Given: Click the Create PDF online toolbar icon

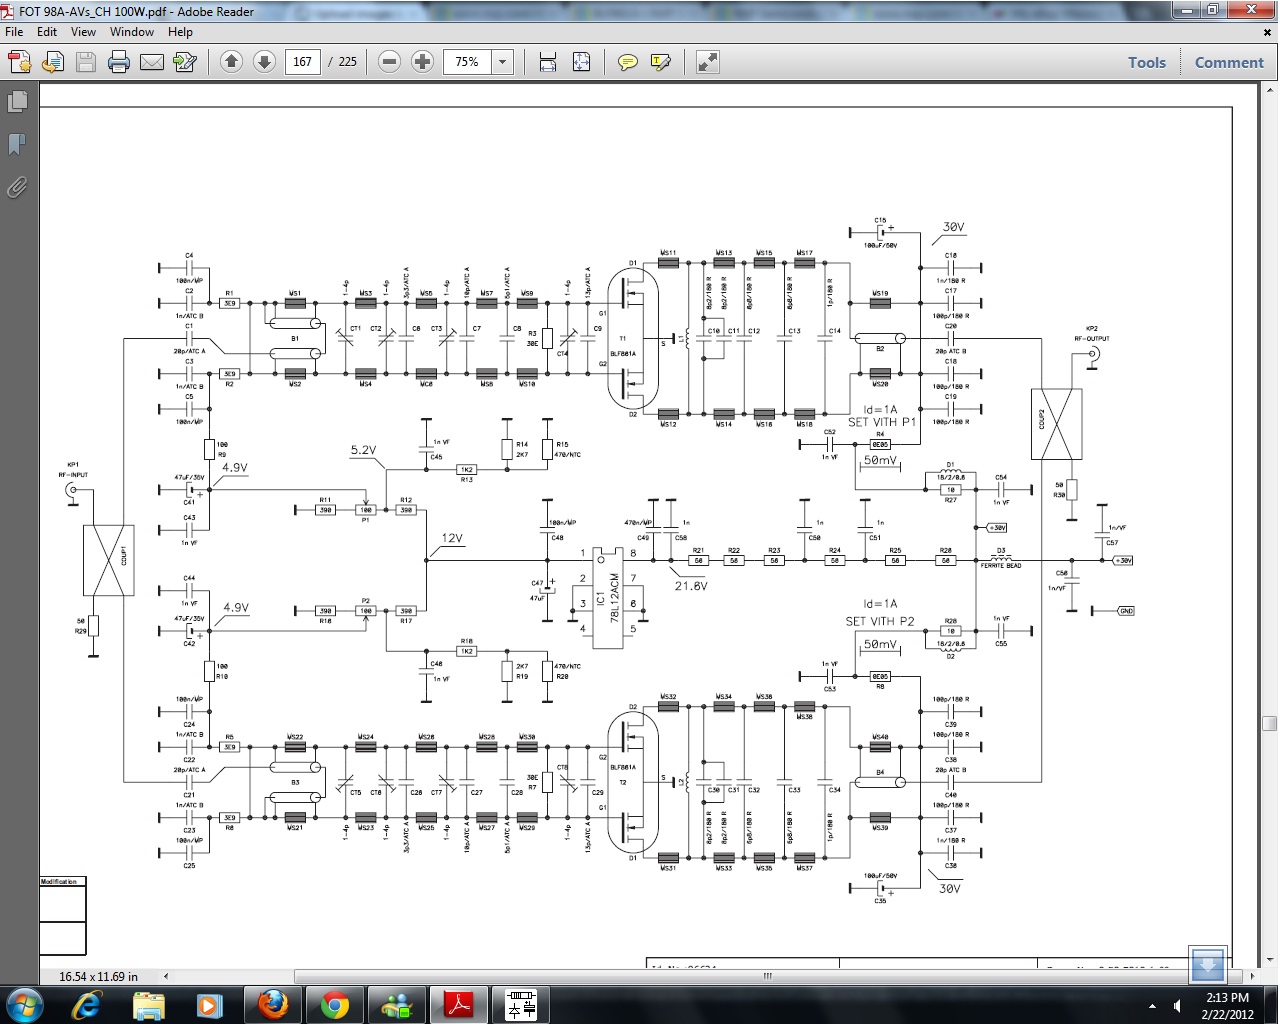Looking at the screenshot, I should pos(20,62).
